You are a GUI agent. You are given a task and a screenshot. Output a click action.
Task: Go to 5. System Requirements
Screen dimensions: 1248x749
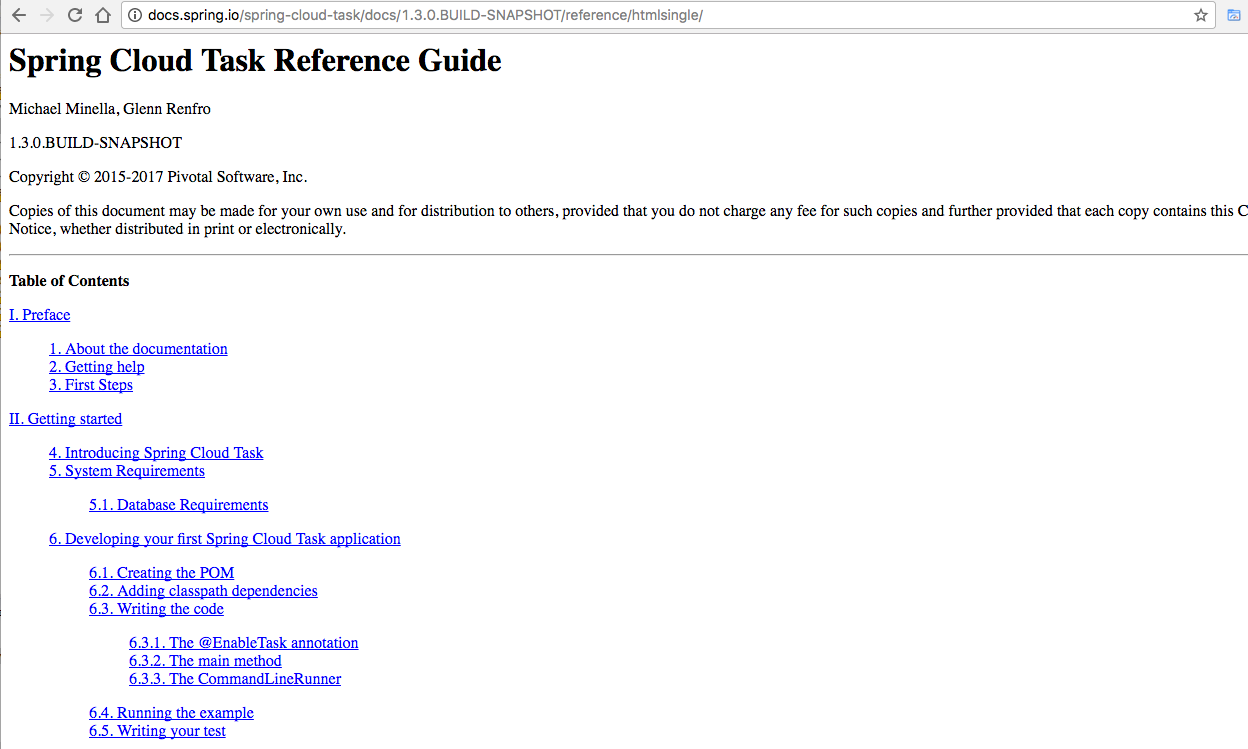click(127, 471)
